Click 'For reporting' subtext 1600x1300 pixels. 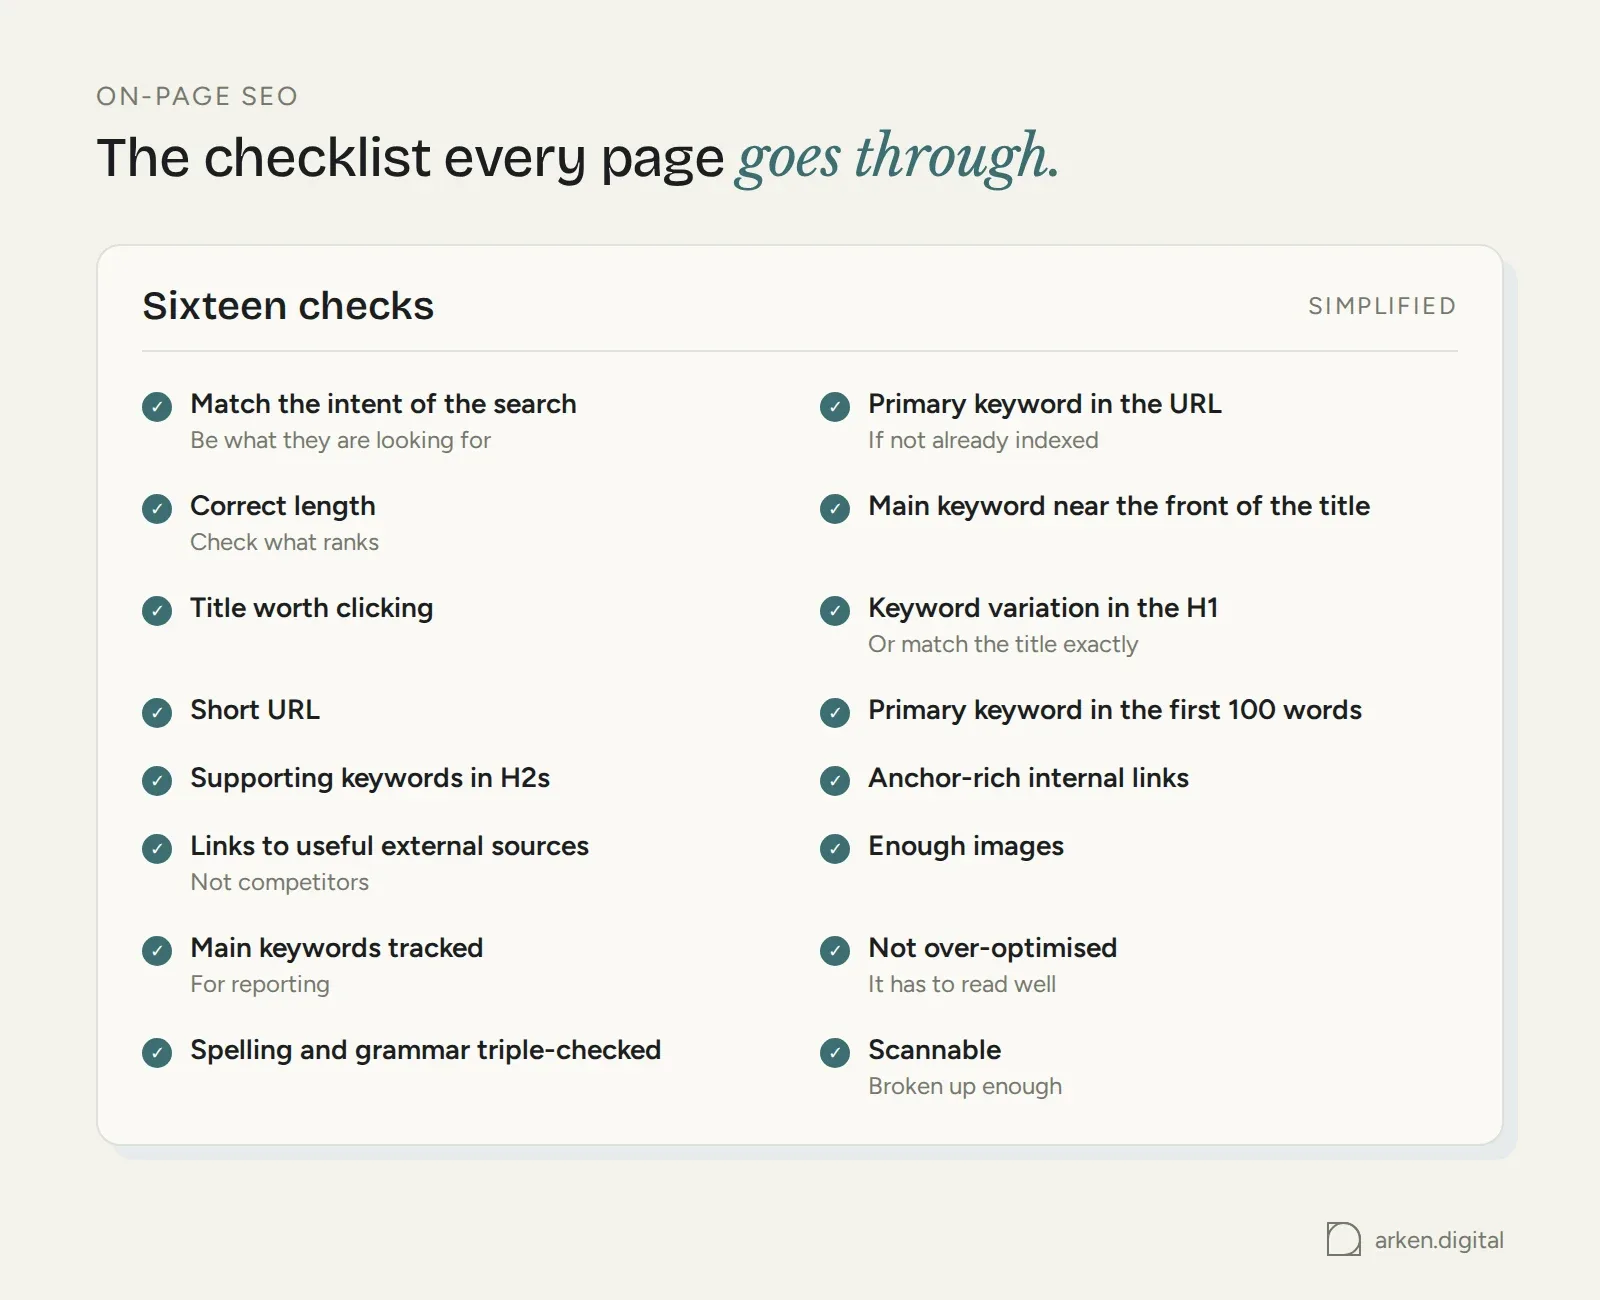click(260, 984)
